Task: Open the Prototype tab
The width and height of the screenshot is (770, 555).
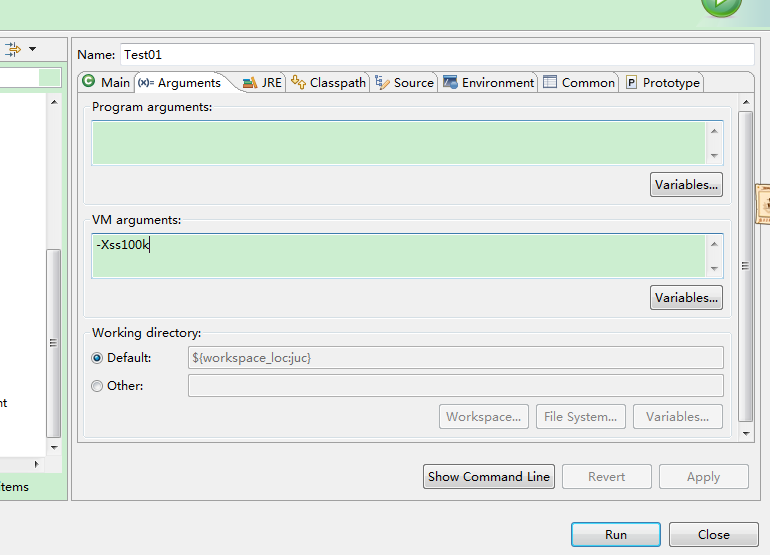Action: [x=663, y=83]
